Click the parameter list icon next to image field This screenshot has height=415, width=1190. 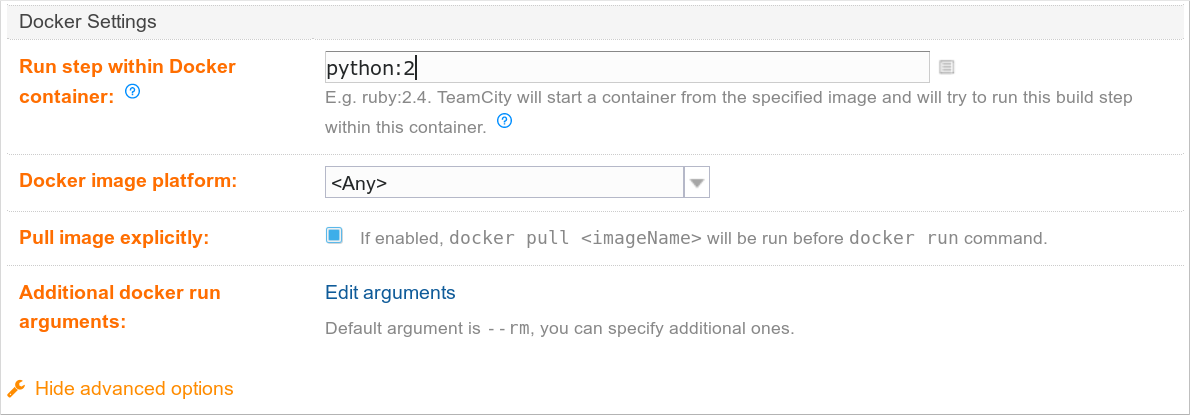tap(946, 68)
